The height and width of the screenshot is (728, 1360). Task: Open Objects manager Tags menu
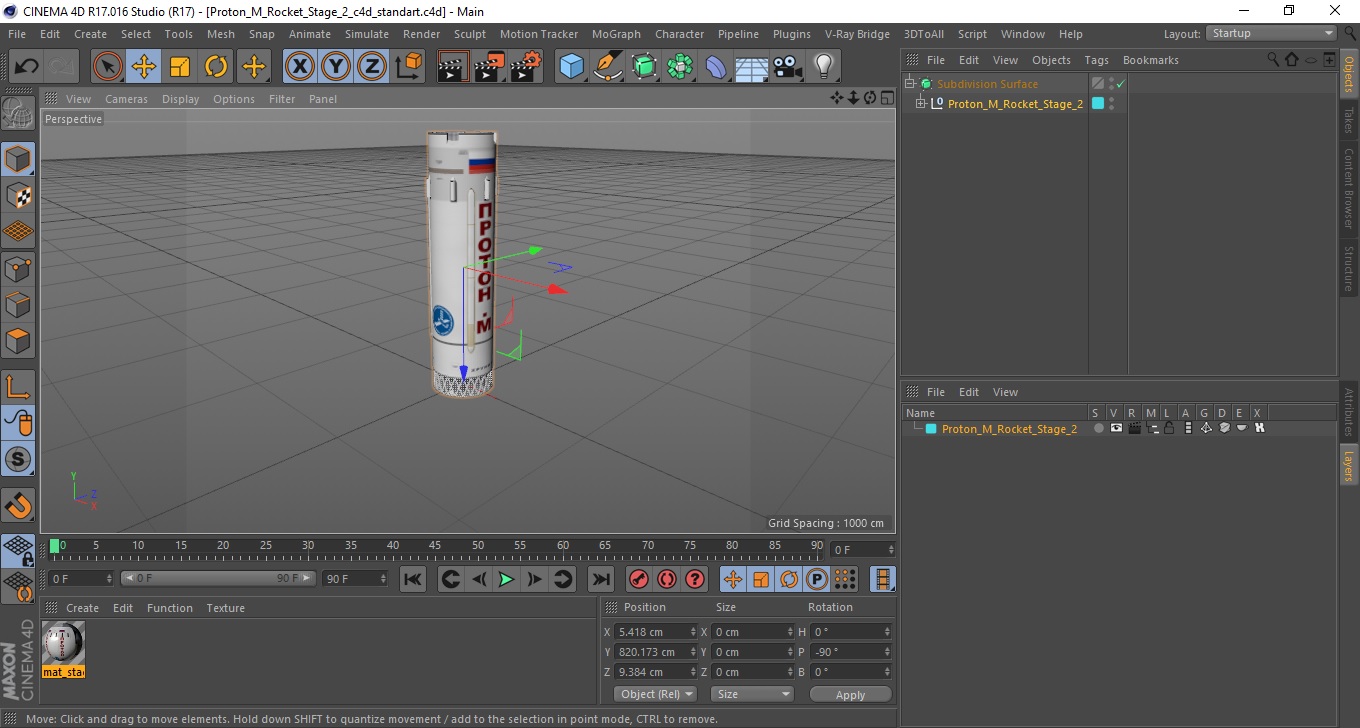click(1096, 60)
